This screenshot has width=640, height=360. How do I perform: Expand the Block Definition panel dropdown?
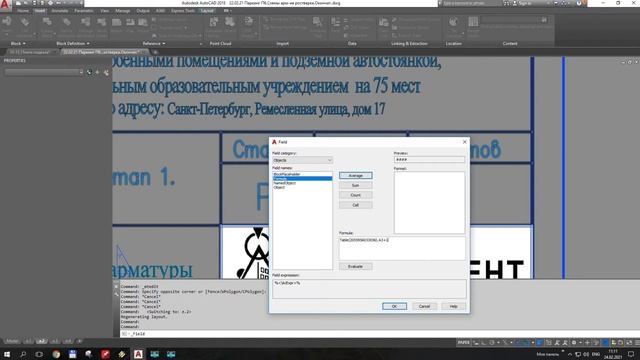coord(73,43)
